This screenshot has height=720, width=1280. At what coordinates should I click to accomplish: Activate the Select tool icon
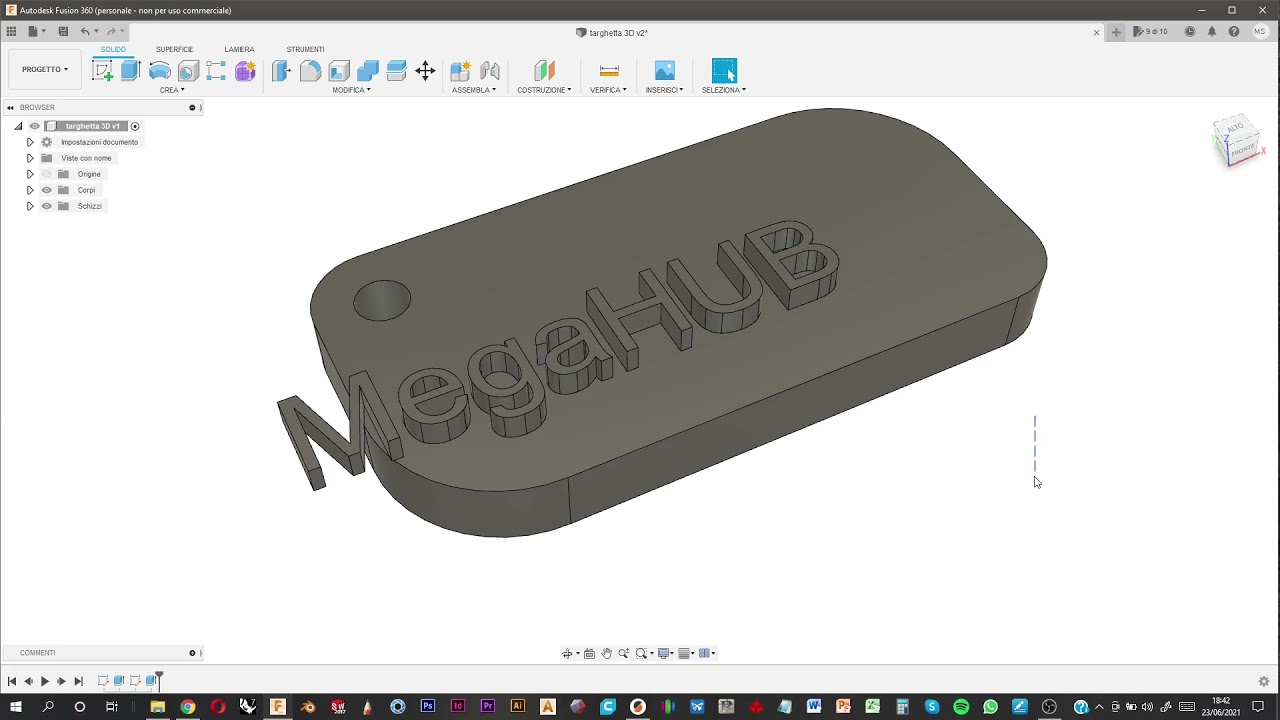click(724, 70)
